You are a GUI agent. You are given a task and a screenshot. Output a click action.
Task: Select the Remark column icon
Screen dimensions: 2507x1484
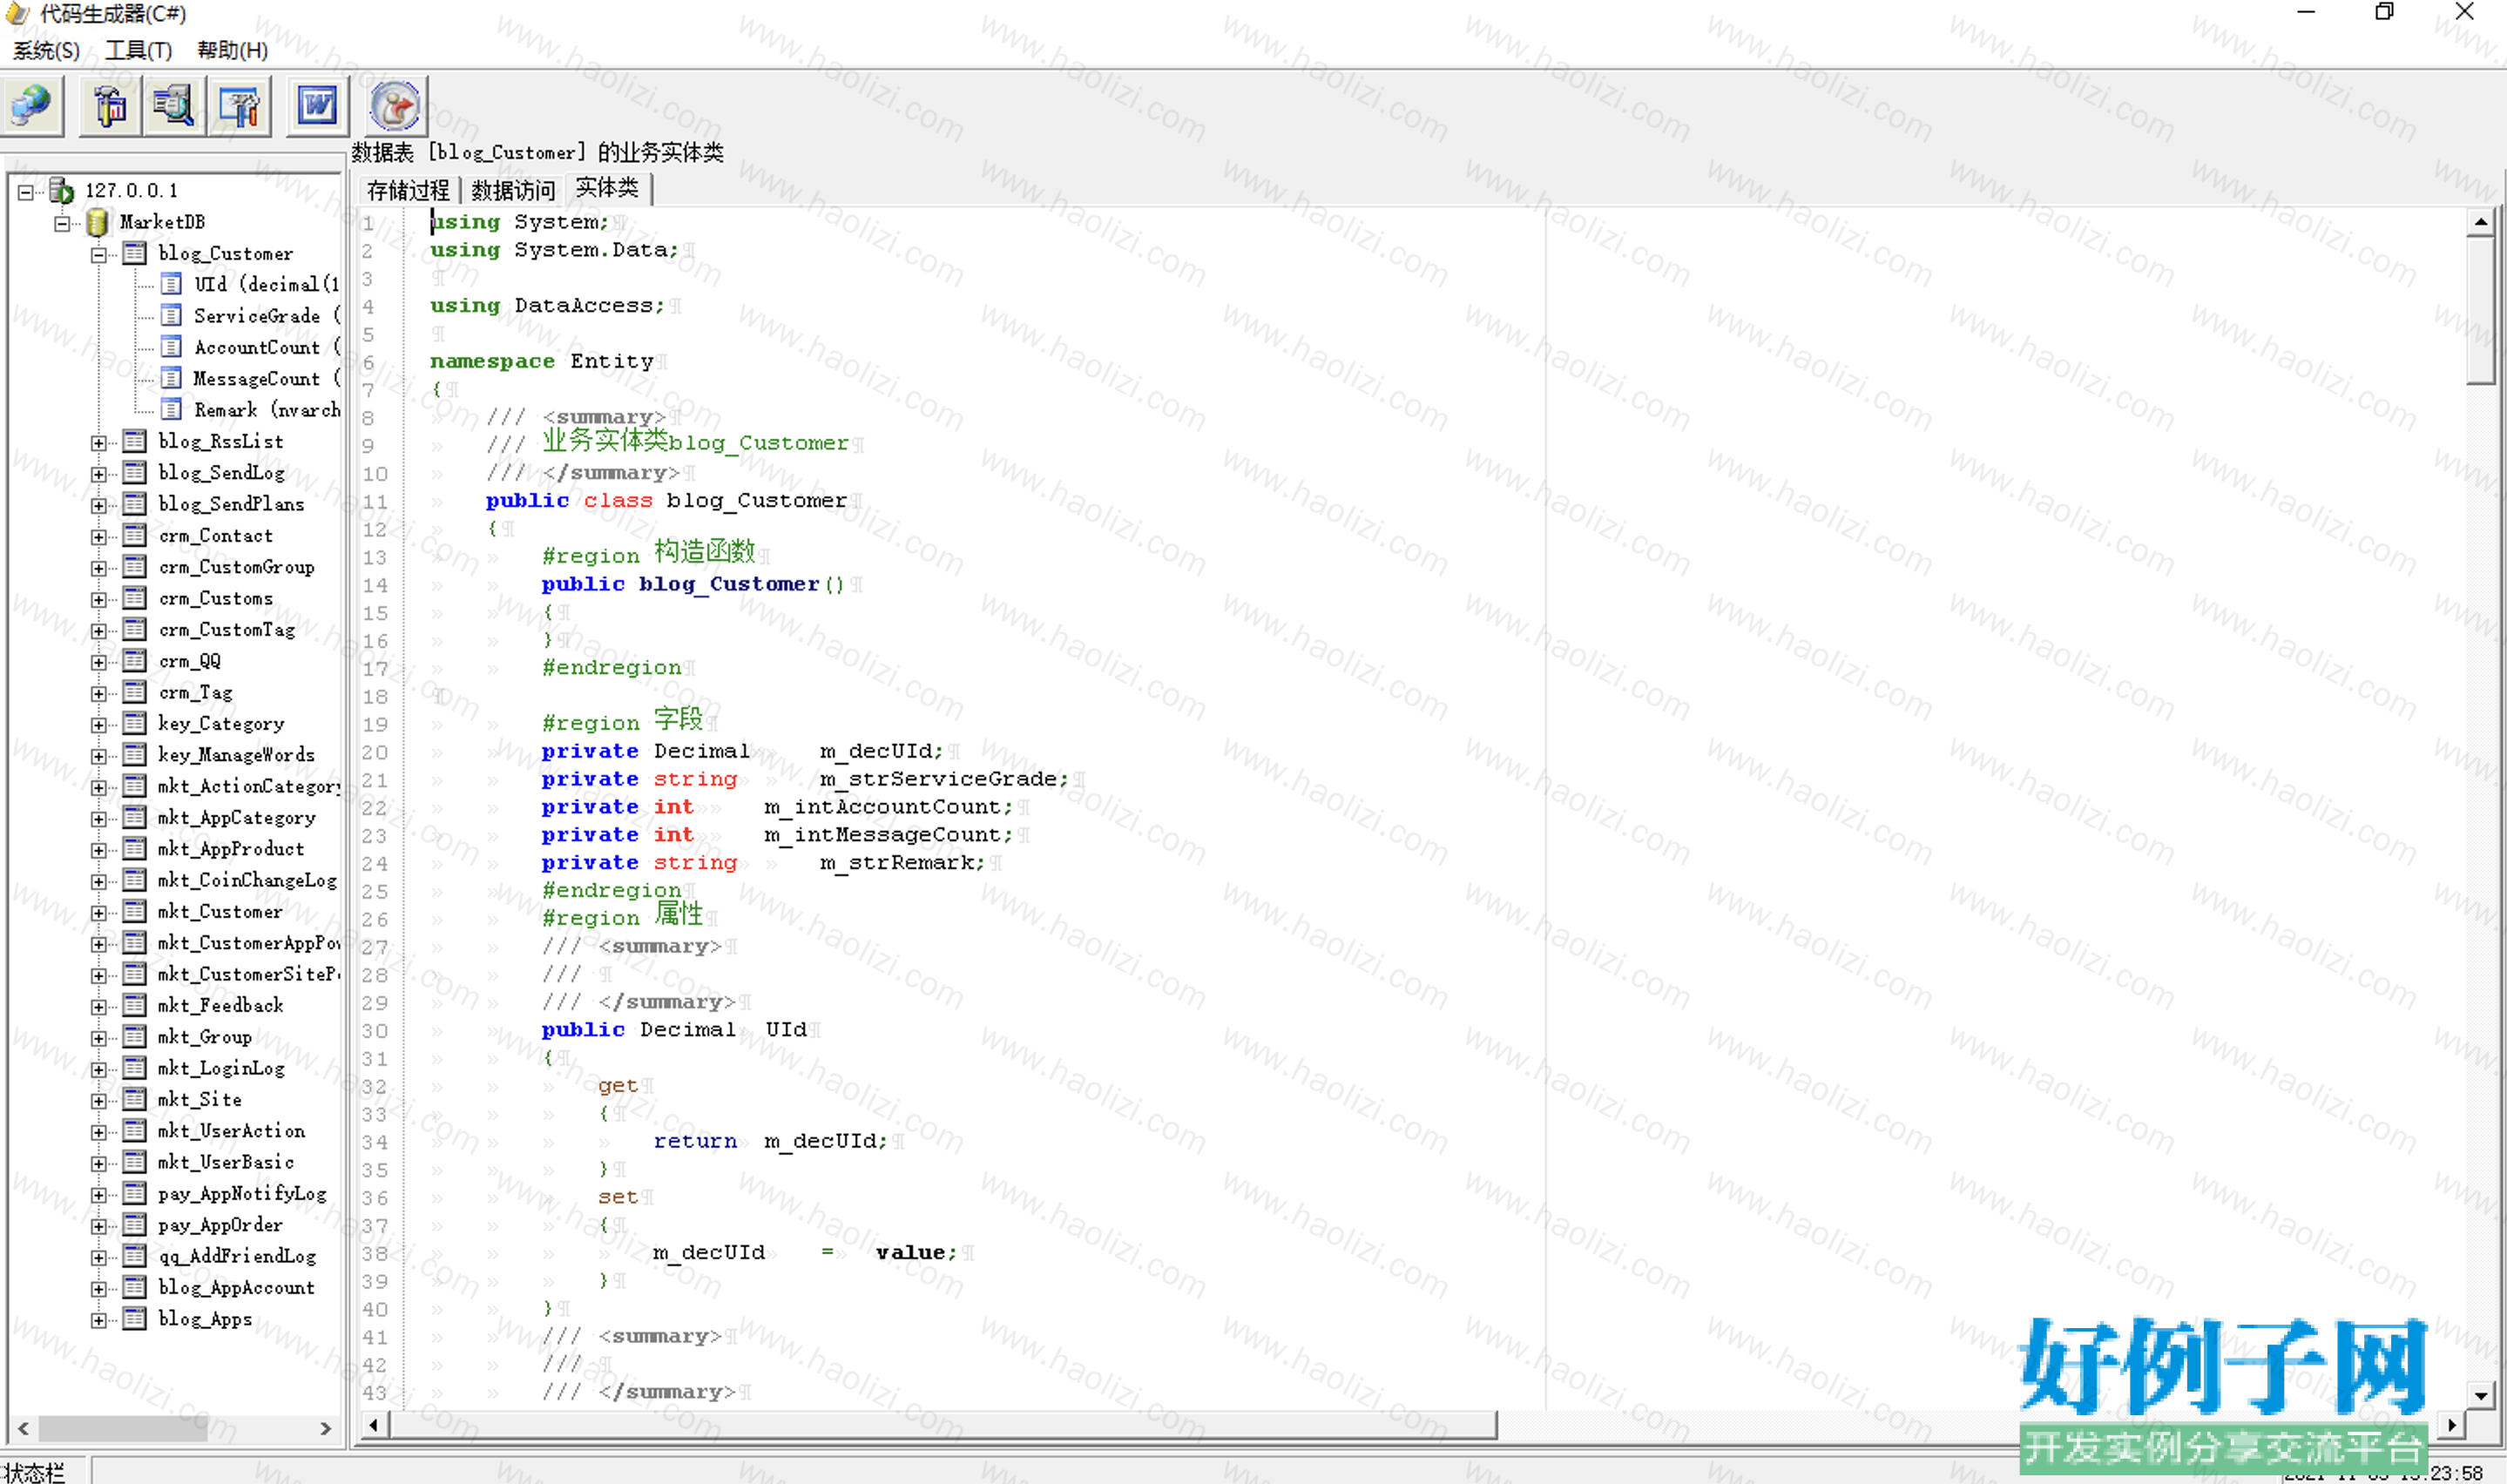[171, 410]
